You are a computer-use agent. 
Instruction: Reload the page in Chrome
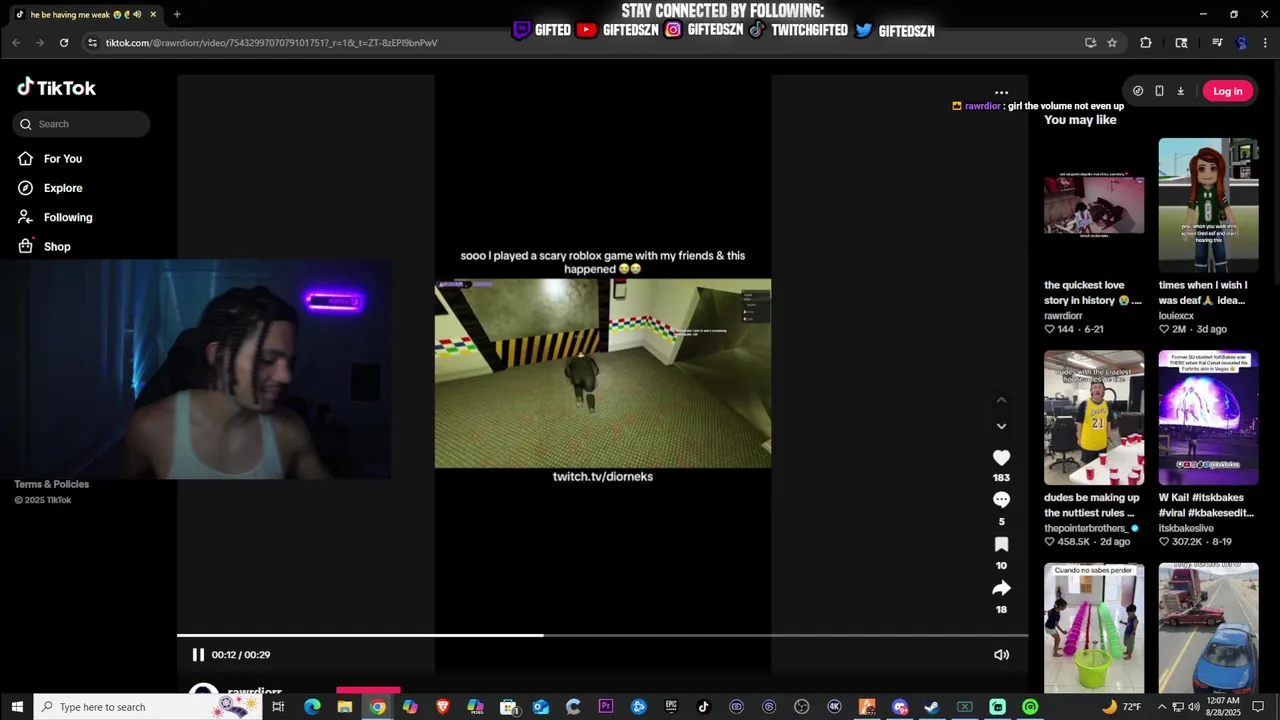pyautogui.click(x=64, y=43)
